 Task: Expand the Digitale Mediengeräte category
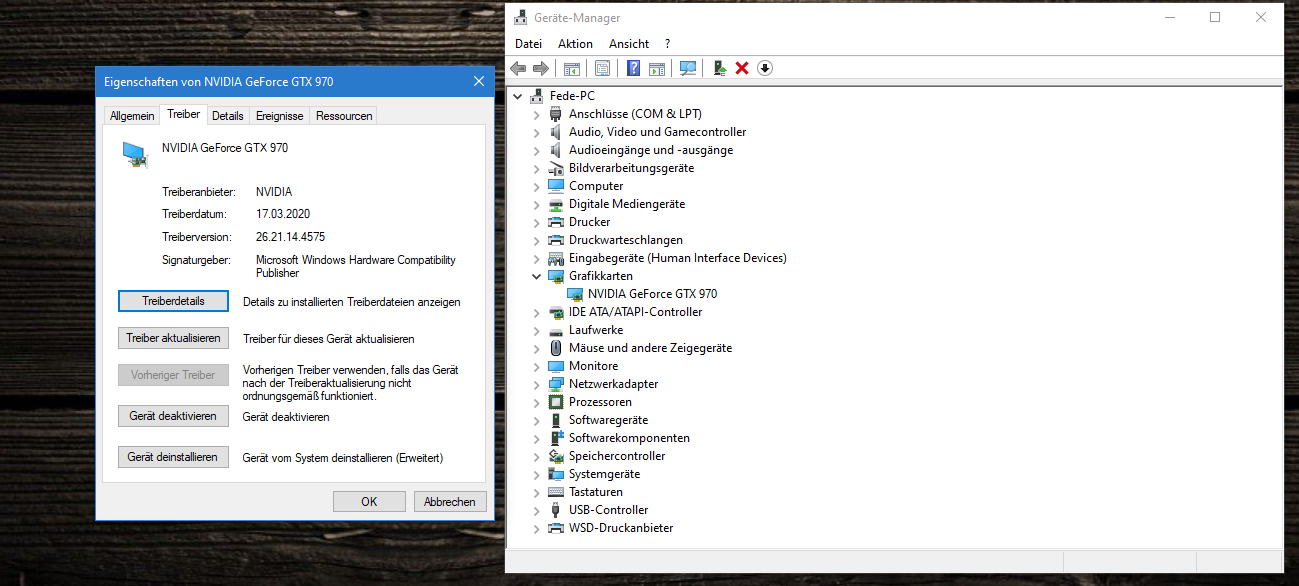coord(536,204)
